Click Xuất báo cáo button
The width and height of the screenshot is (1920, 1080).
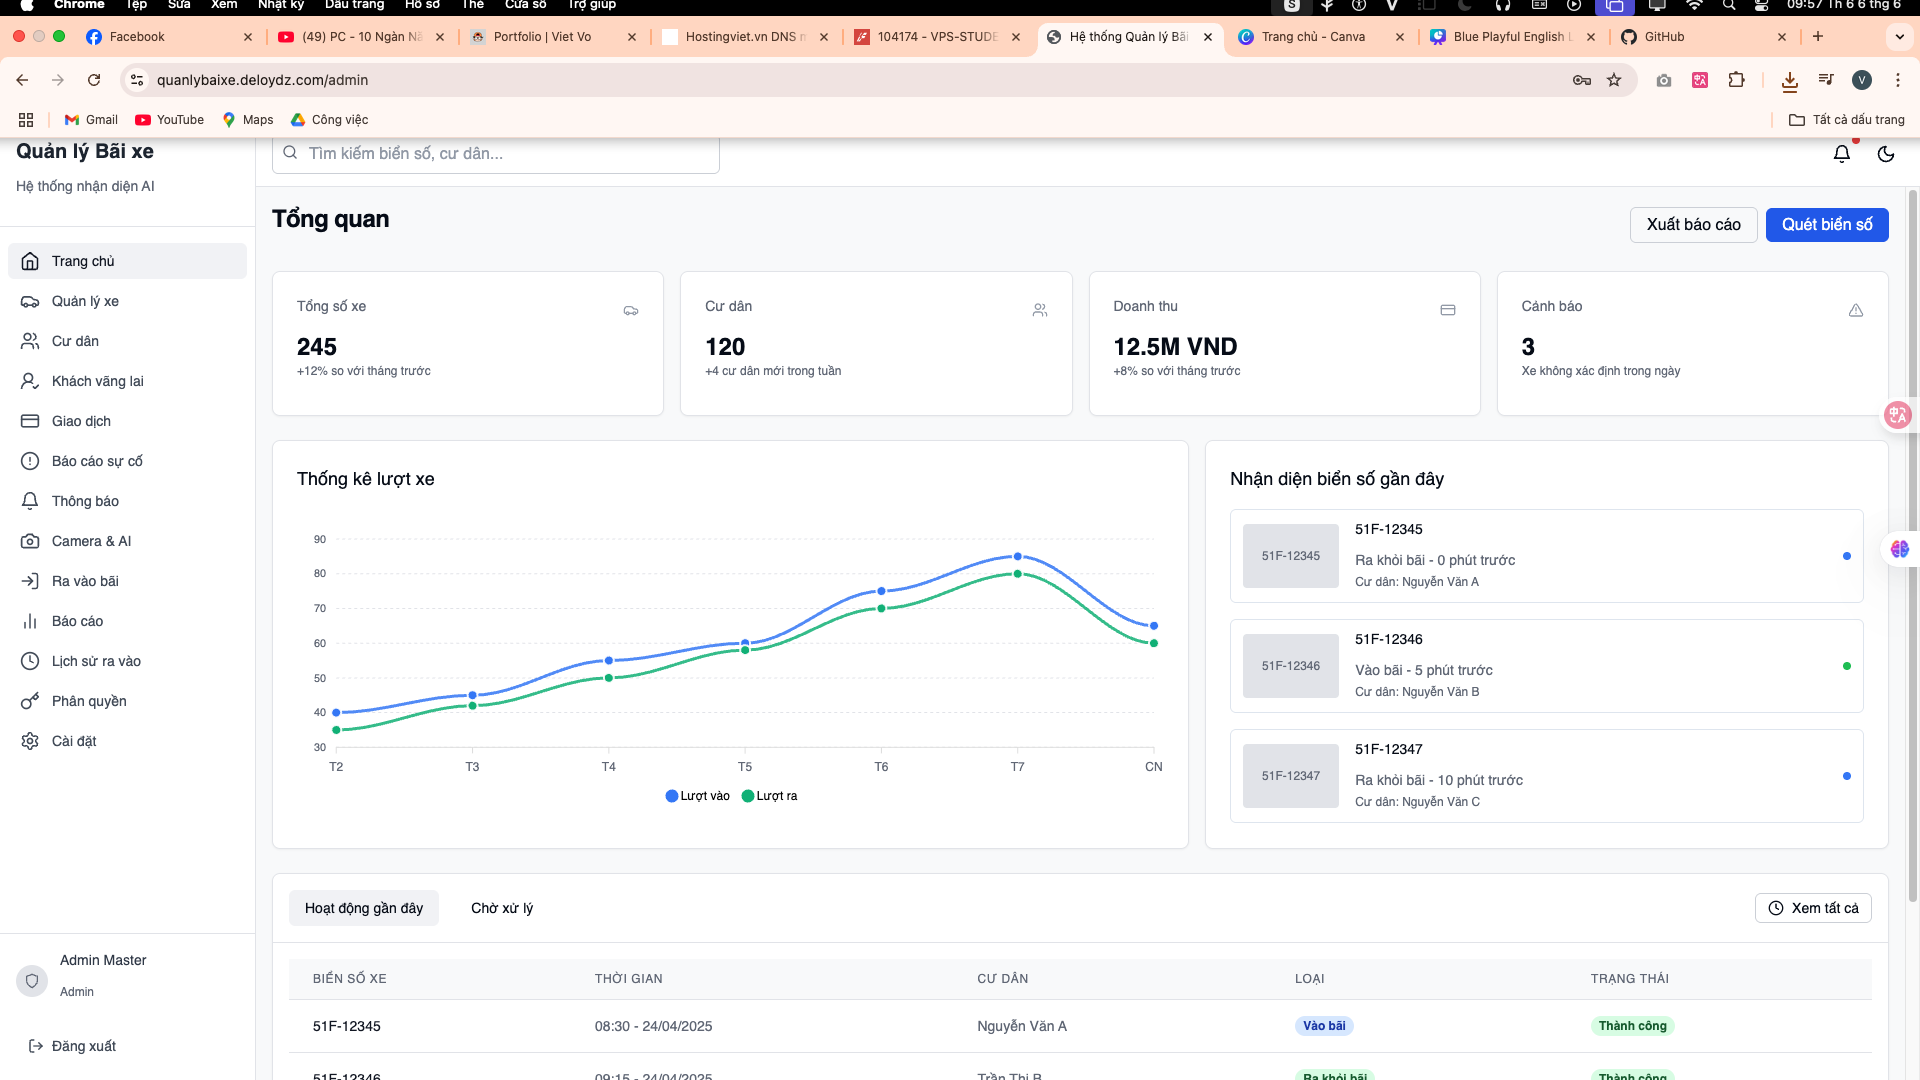[1693, 225]
